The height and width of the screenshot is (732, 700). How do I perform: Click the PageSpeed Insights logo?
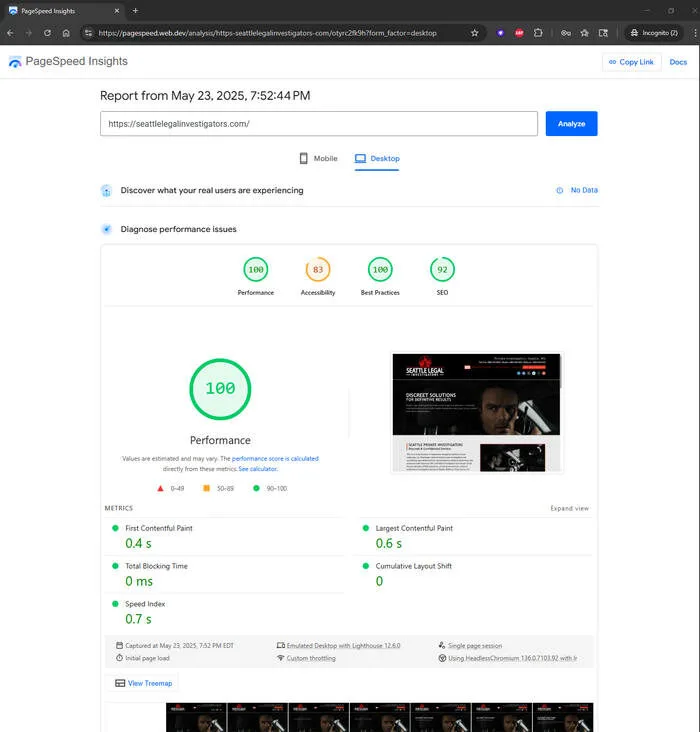tap(68, 62)
